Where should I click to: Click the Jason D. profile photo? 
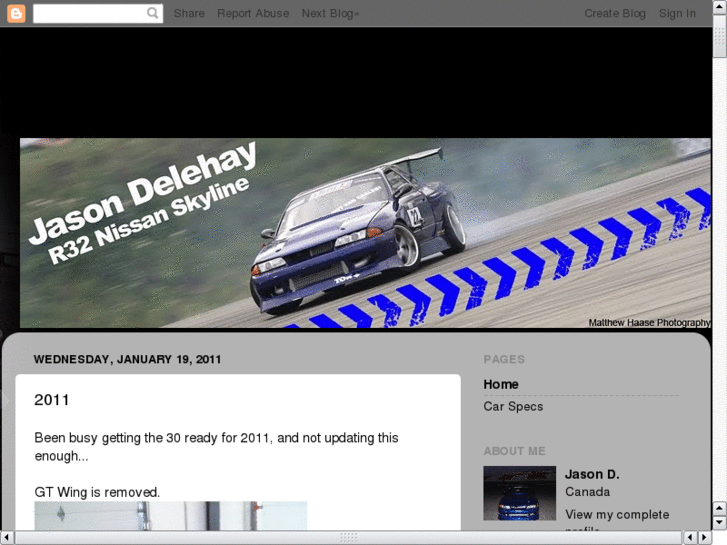coord(519,493)
